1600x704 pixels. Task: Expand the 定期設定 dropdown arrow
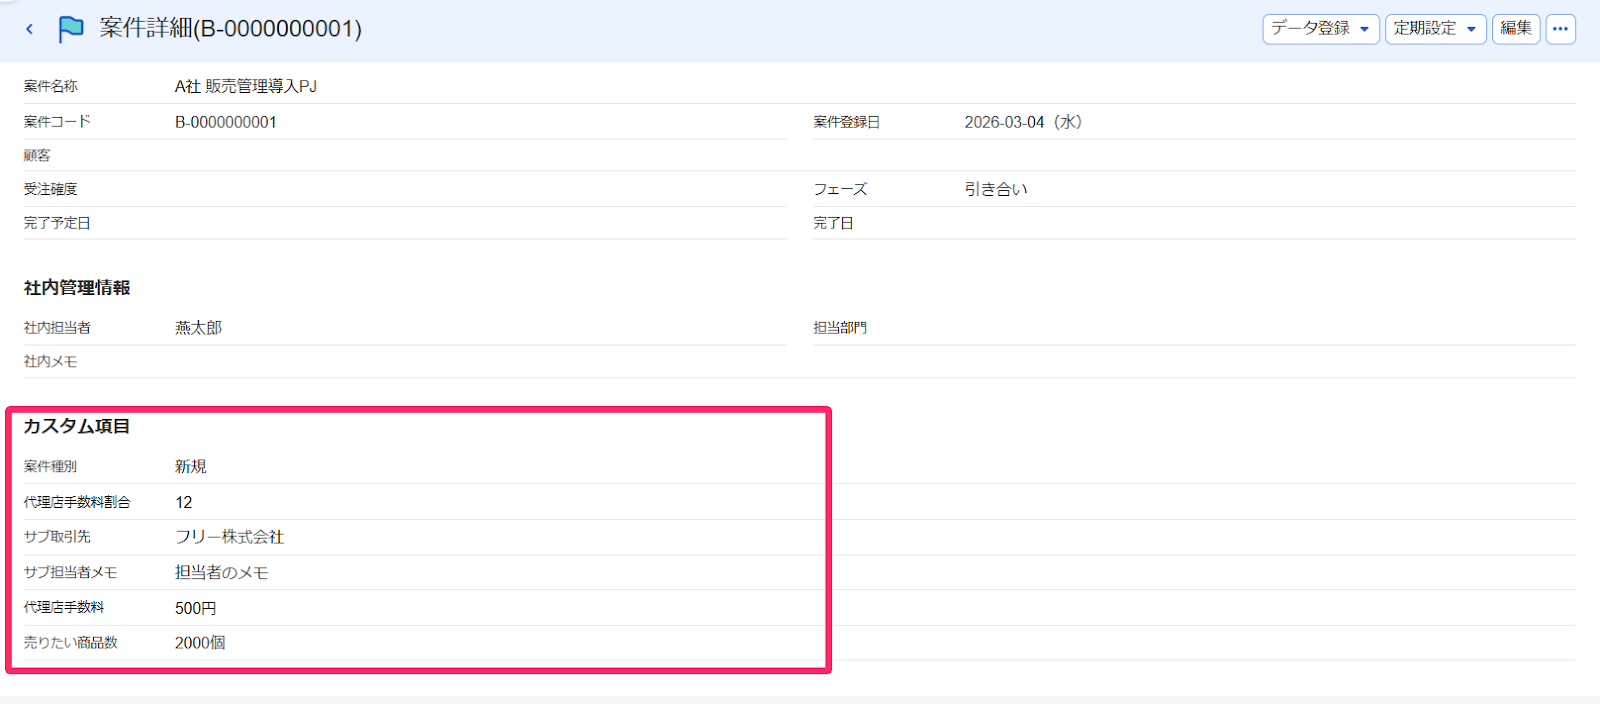tap(1471, 29)
